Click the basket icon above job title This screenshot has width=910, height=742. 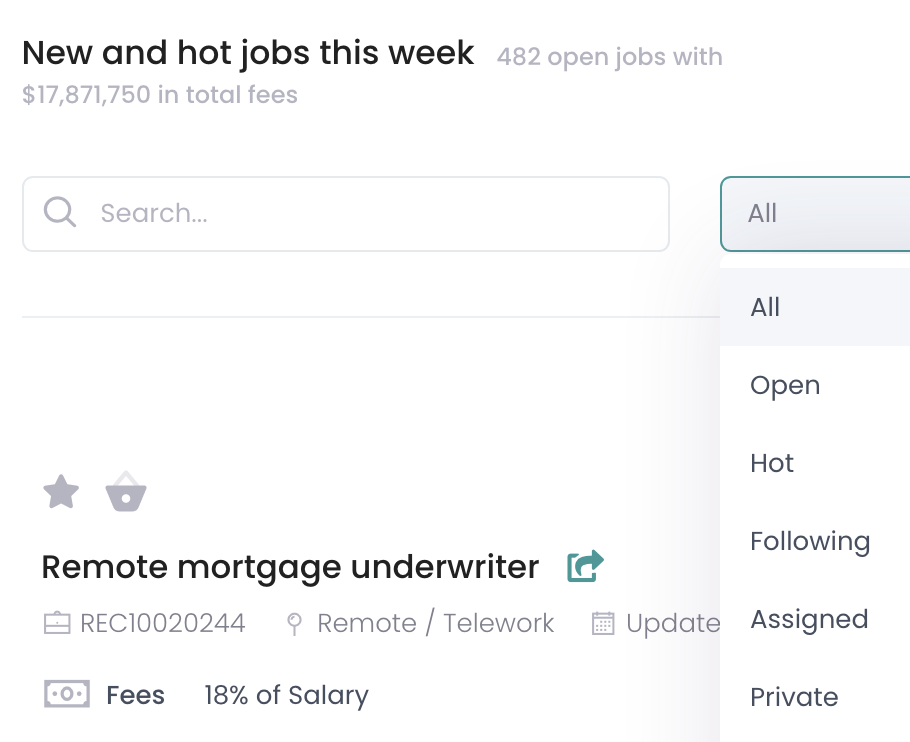(126, 492)
